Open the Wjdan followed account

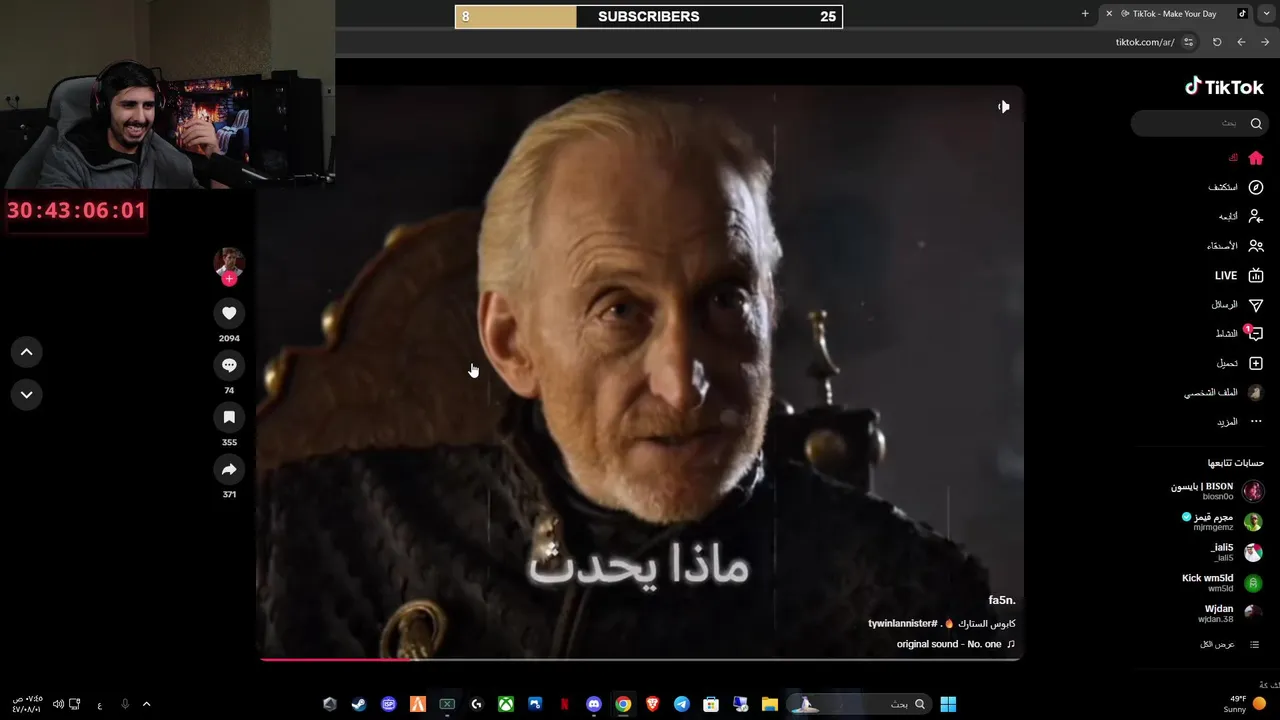pos(1231,613)
